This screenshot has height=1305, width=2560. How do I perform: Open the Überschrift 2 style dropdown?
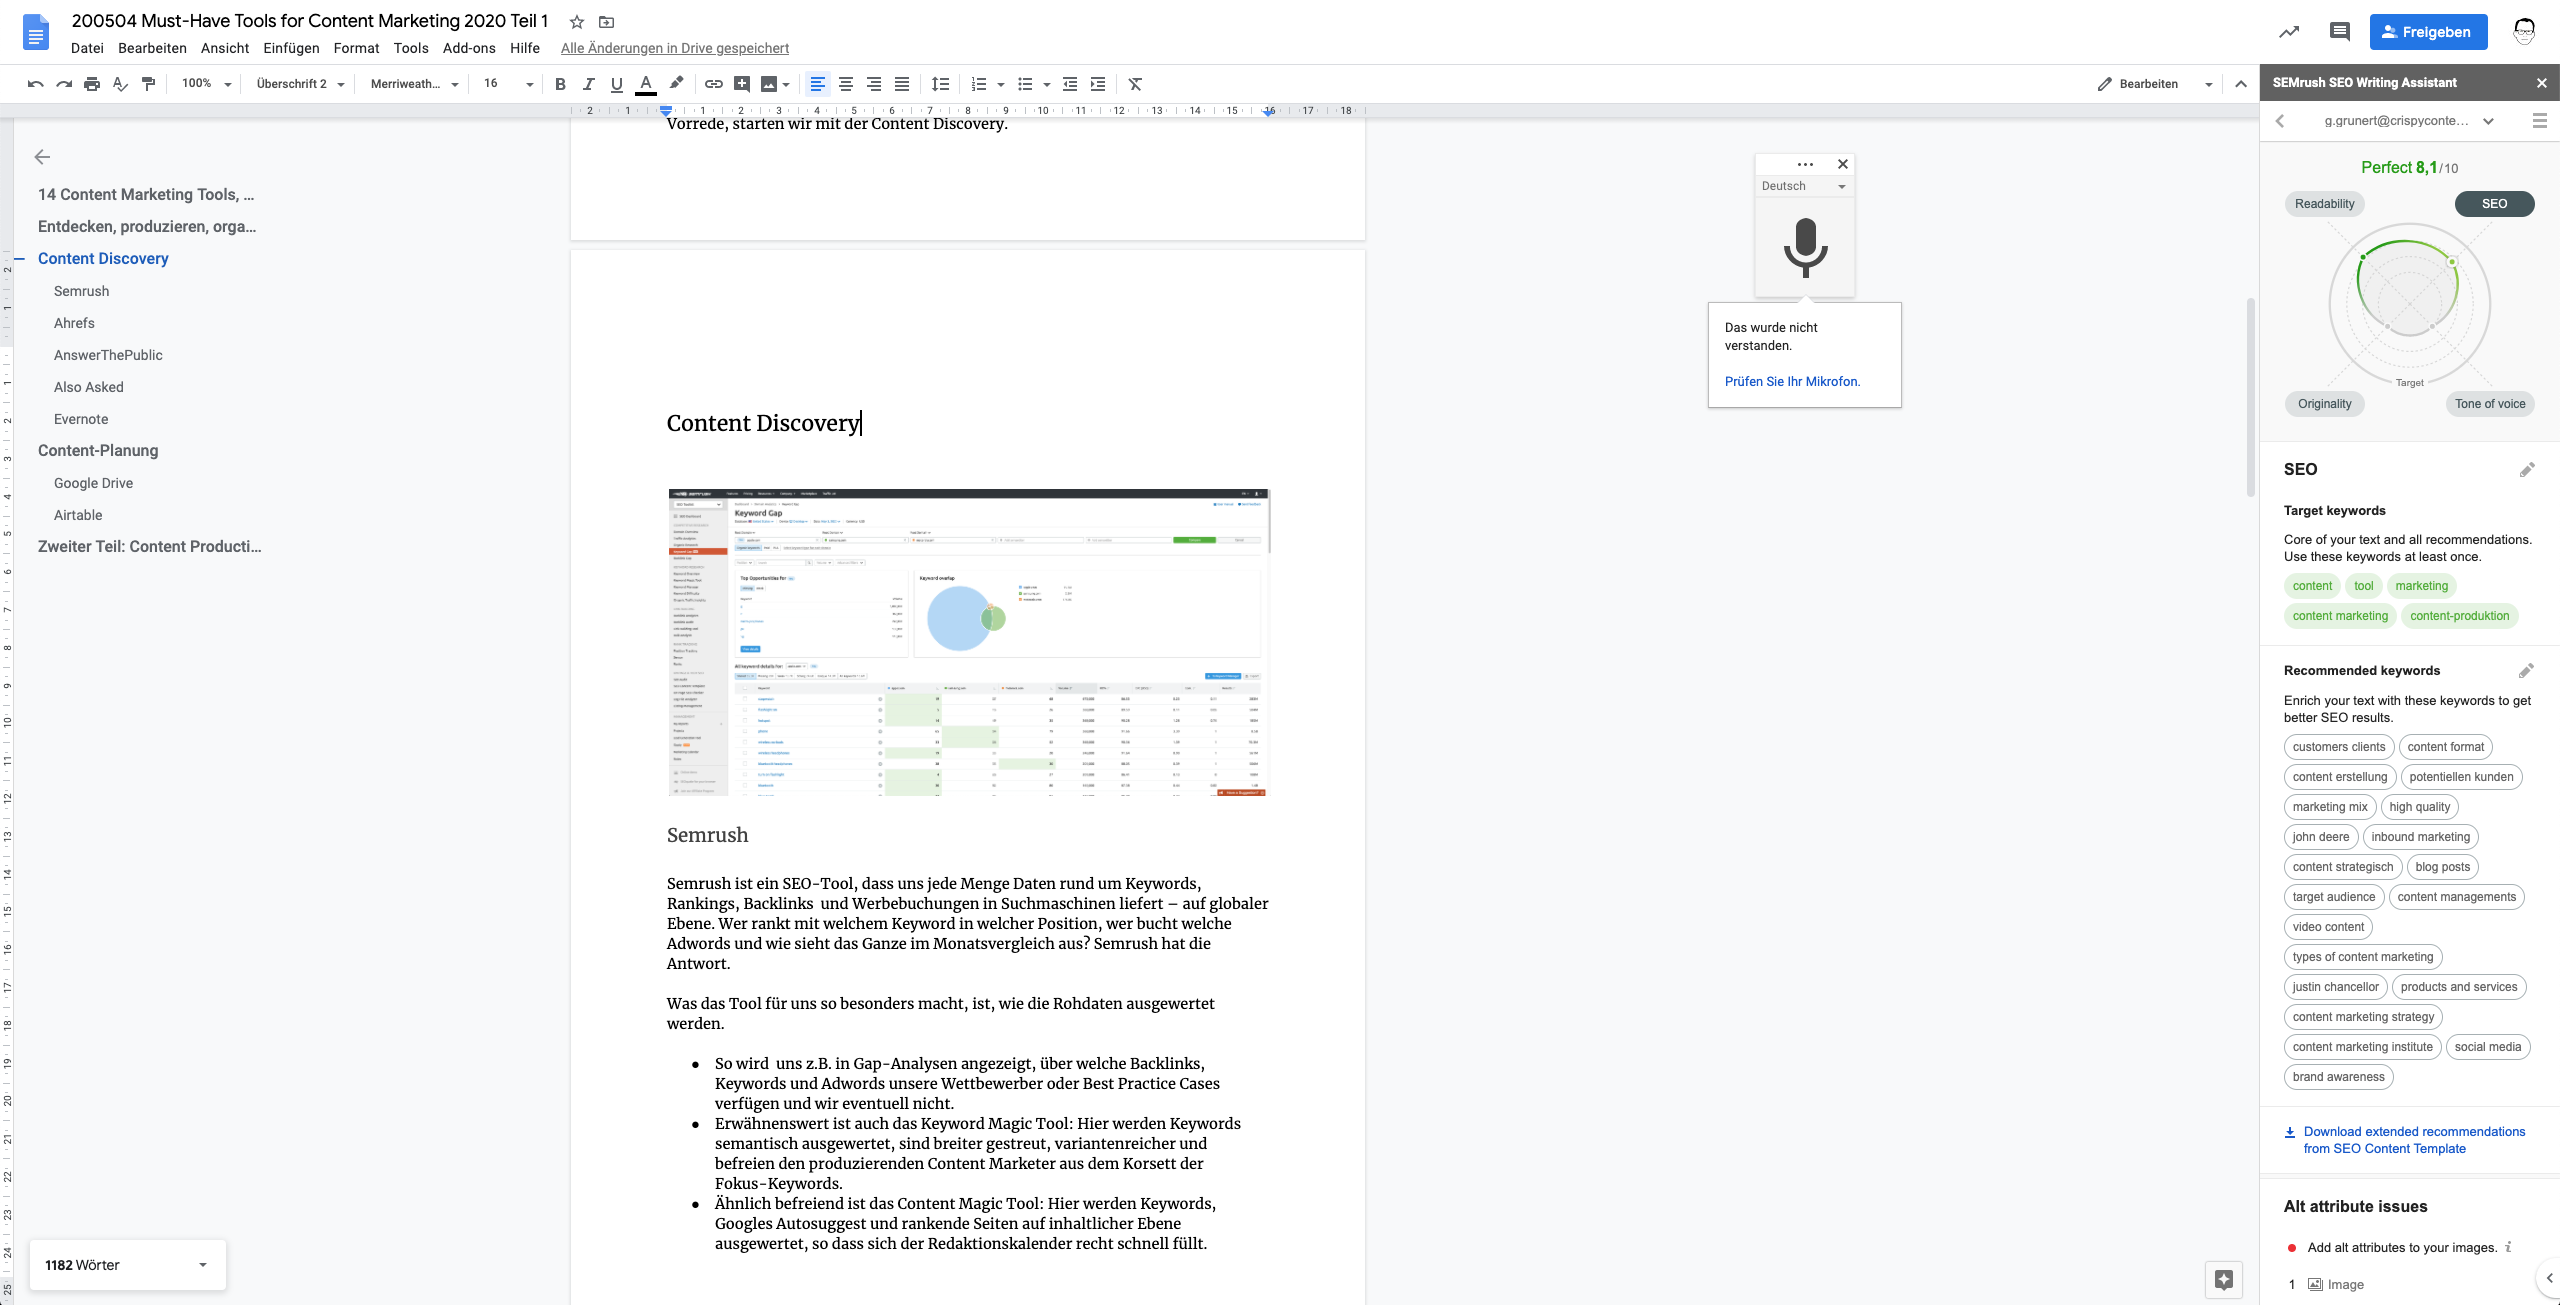tap(300, 84)
